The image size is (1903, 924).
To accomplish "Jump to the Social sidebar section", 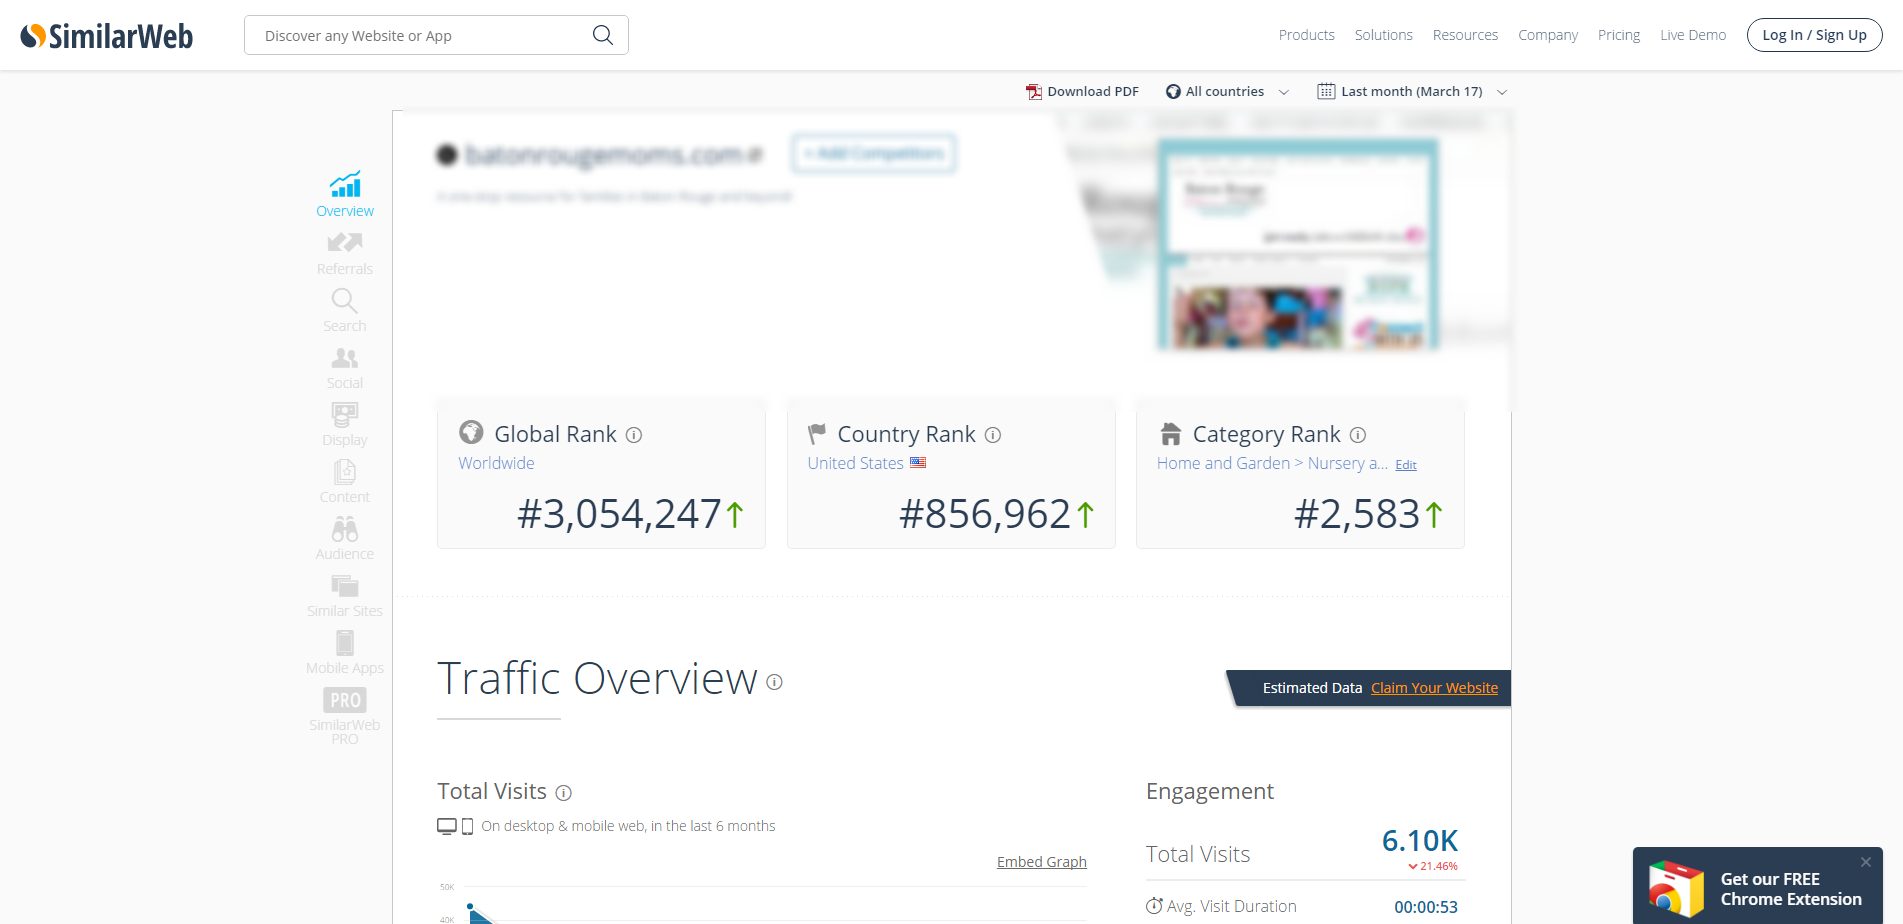I will point(345,368).
